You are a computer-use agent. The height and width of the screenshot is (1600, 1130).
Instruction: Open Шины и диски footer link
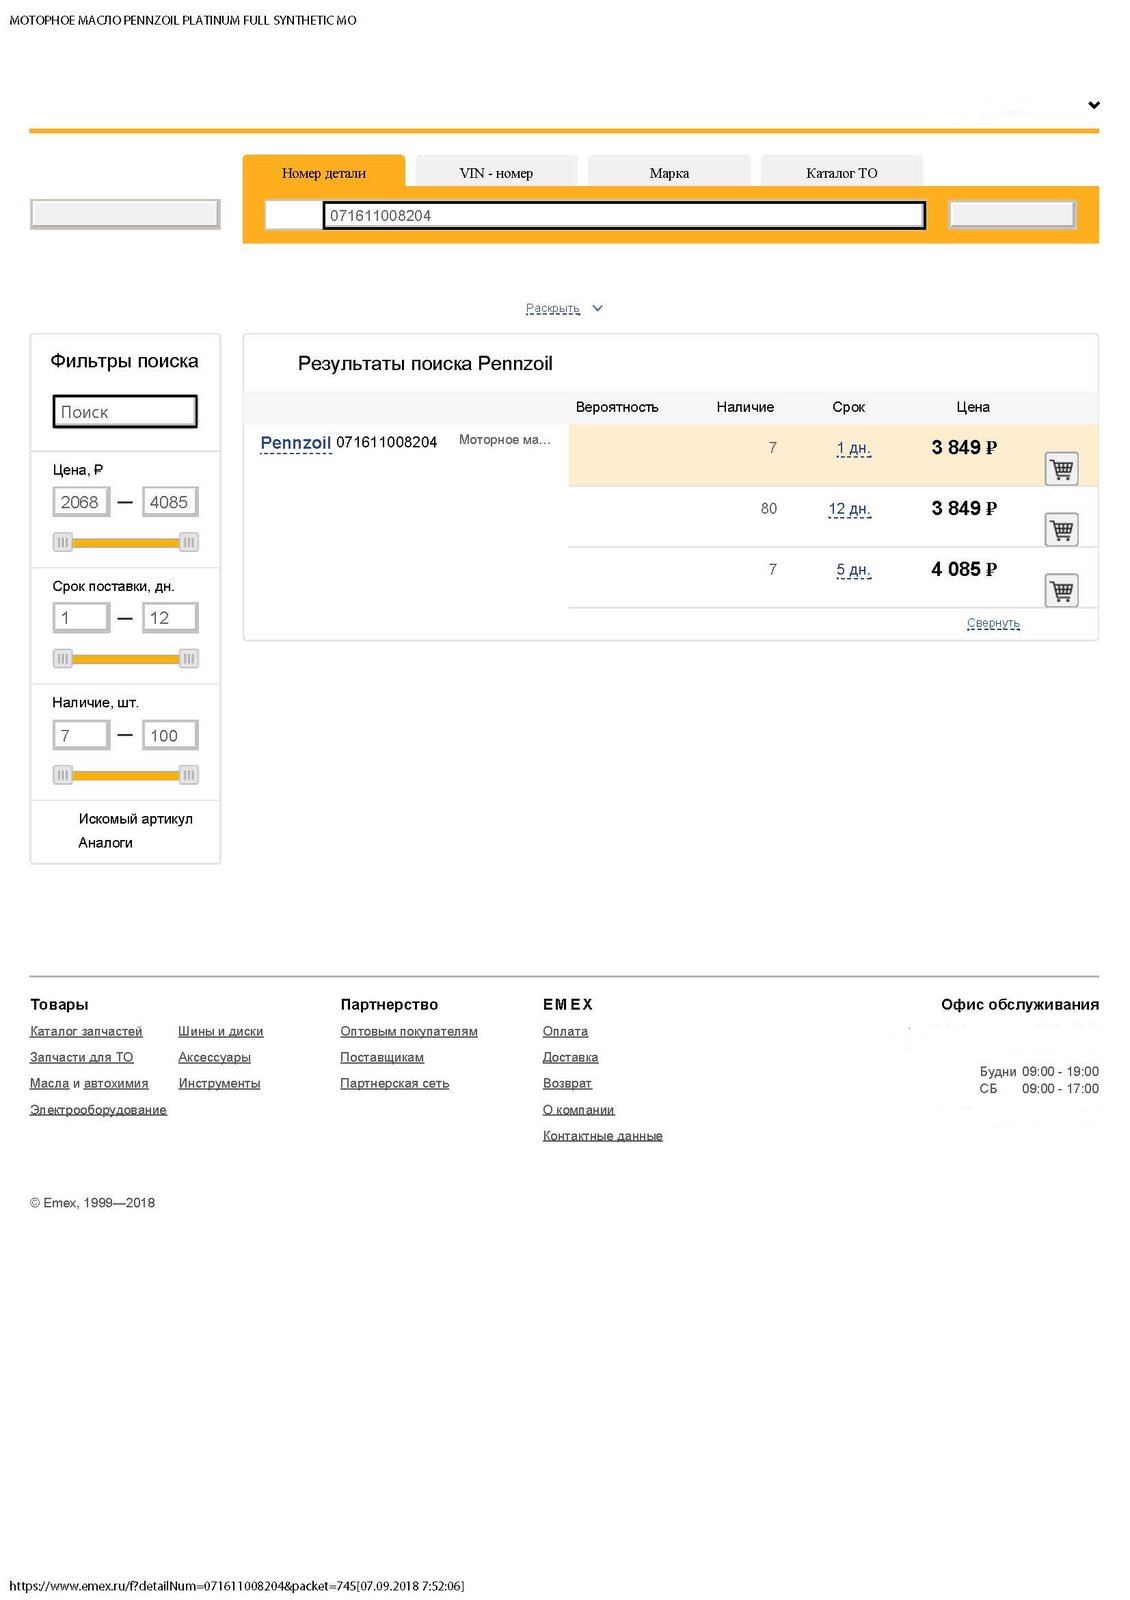(220, 1031)
